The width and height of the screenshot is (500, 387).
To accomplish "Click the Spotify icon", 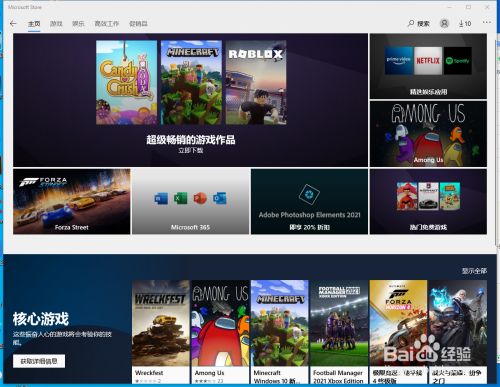I will pos(458,61).
